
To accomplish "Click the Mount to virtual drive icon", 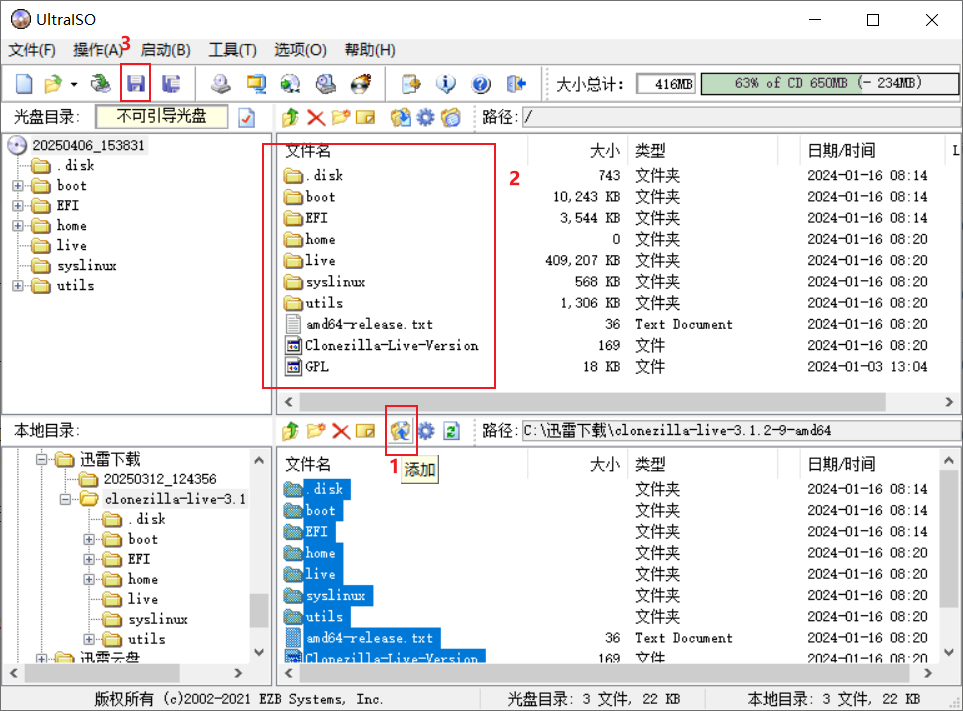I will 326,84.
